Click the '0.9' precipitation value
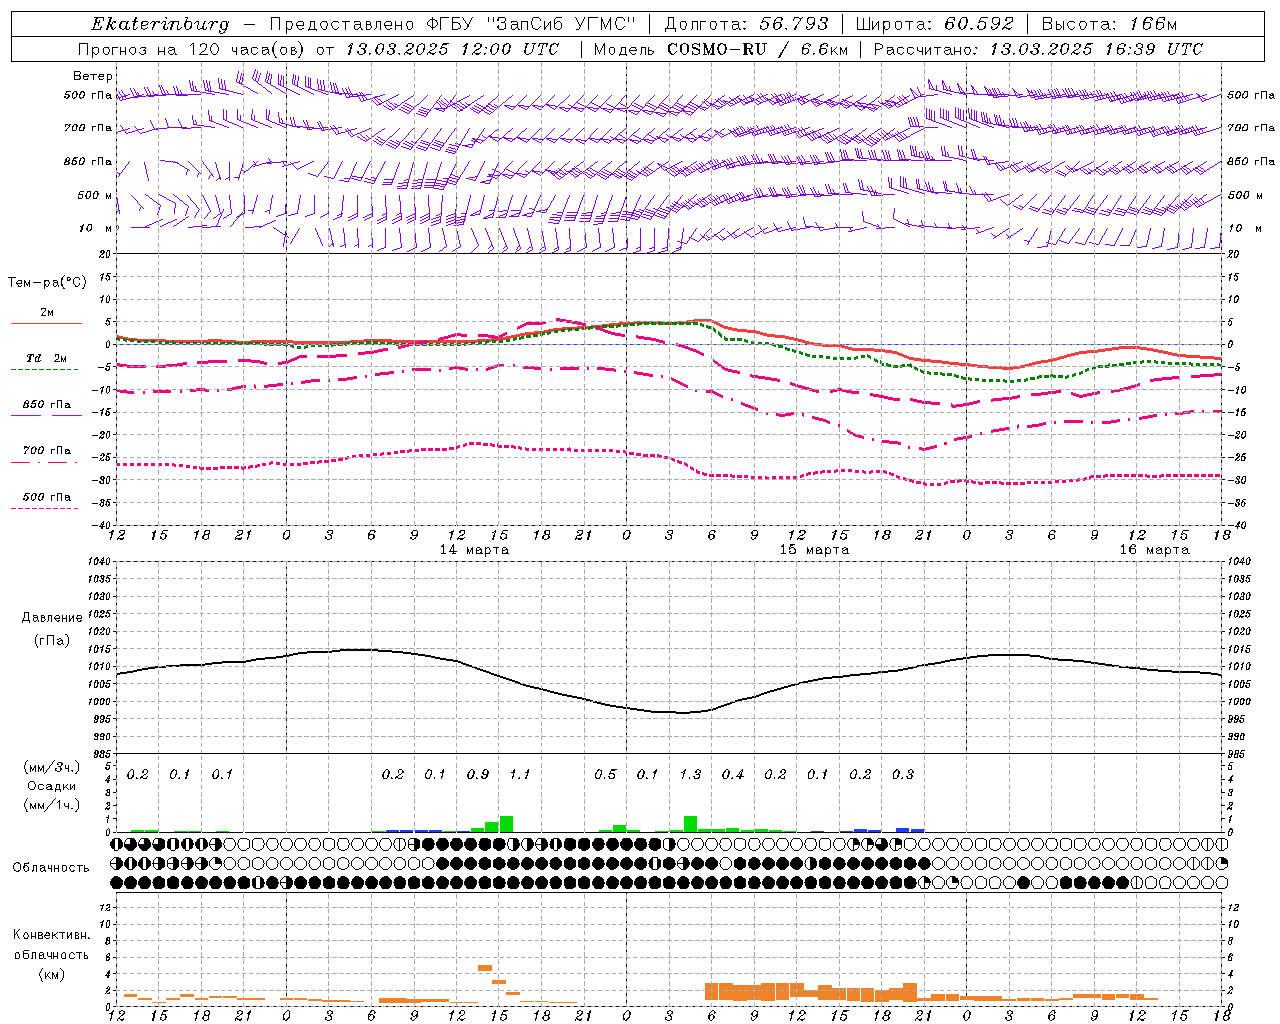Image resolution: width=1280 pixels, height=1024 pixels. pos(478,774)
